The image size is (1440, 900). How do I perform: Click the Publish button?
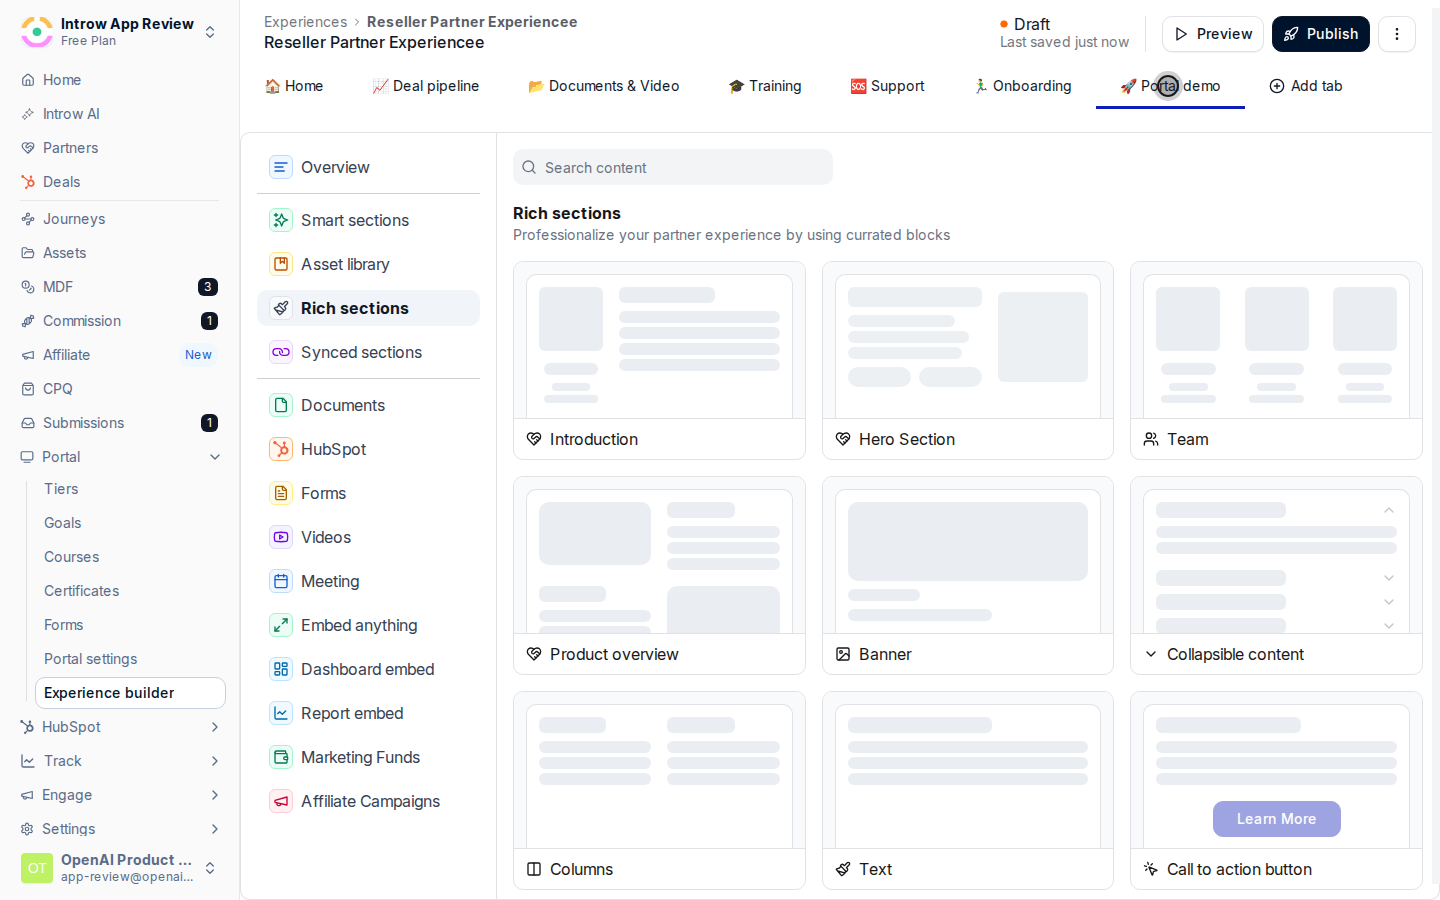coord(1320,34)
